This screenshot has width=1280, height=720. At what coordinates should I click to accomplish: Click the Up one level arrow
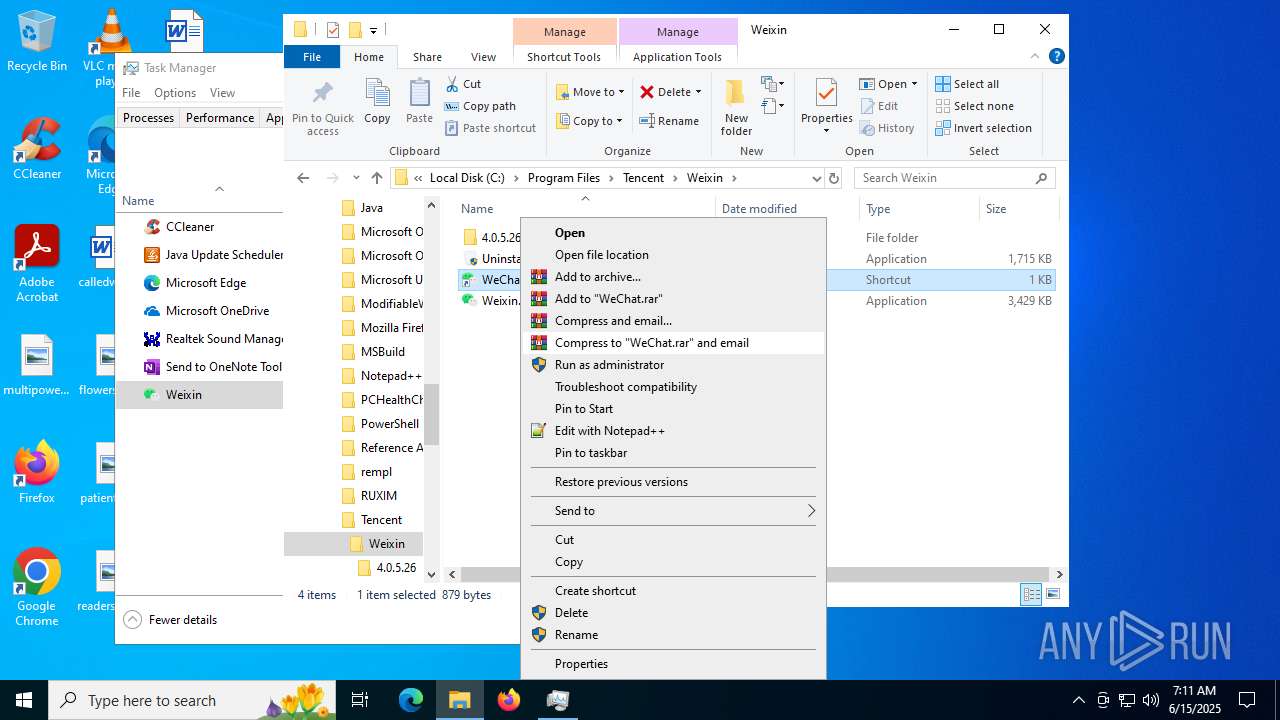point(376,178)
